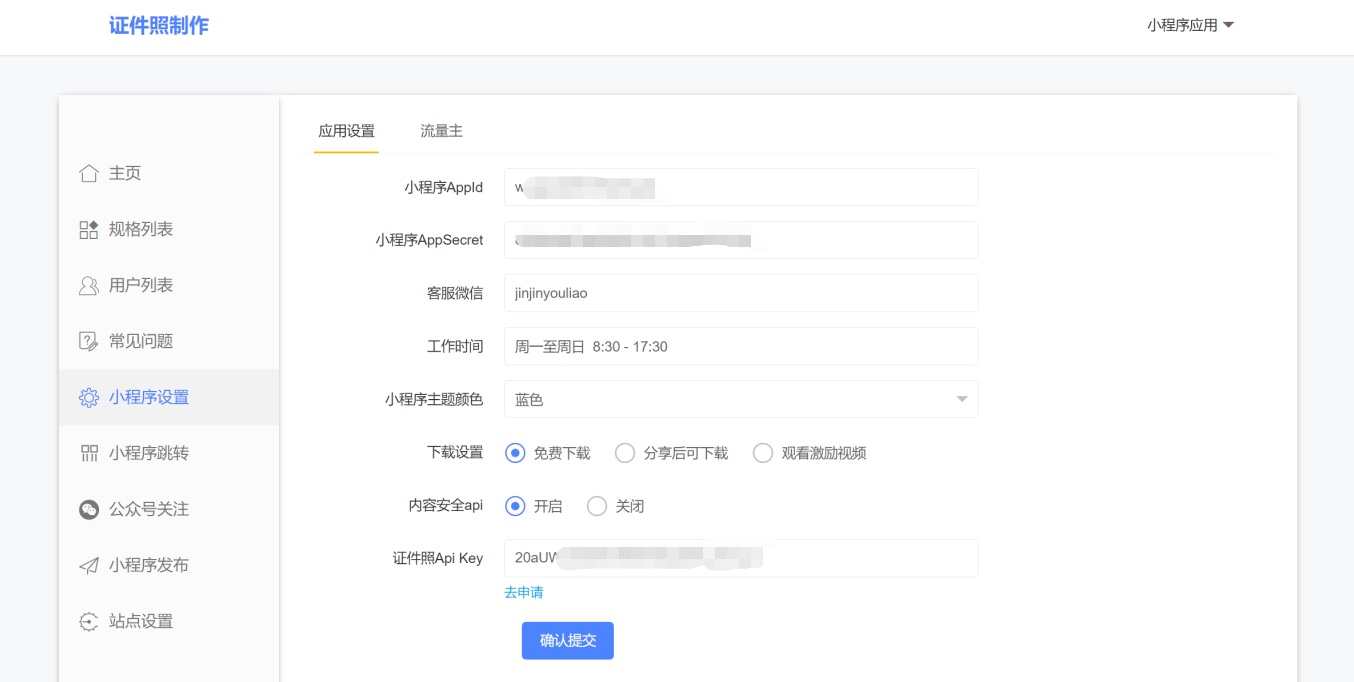Click the grid icon beside 规格列表
This screenshot has width=1354, height=682.
(x=88, y=229)
